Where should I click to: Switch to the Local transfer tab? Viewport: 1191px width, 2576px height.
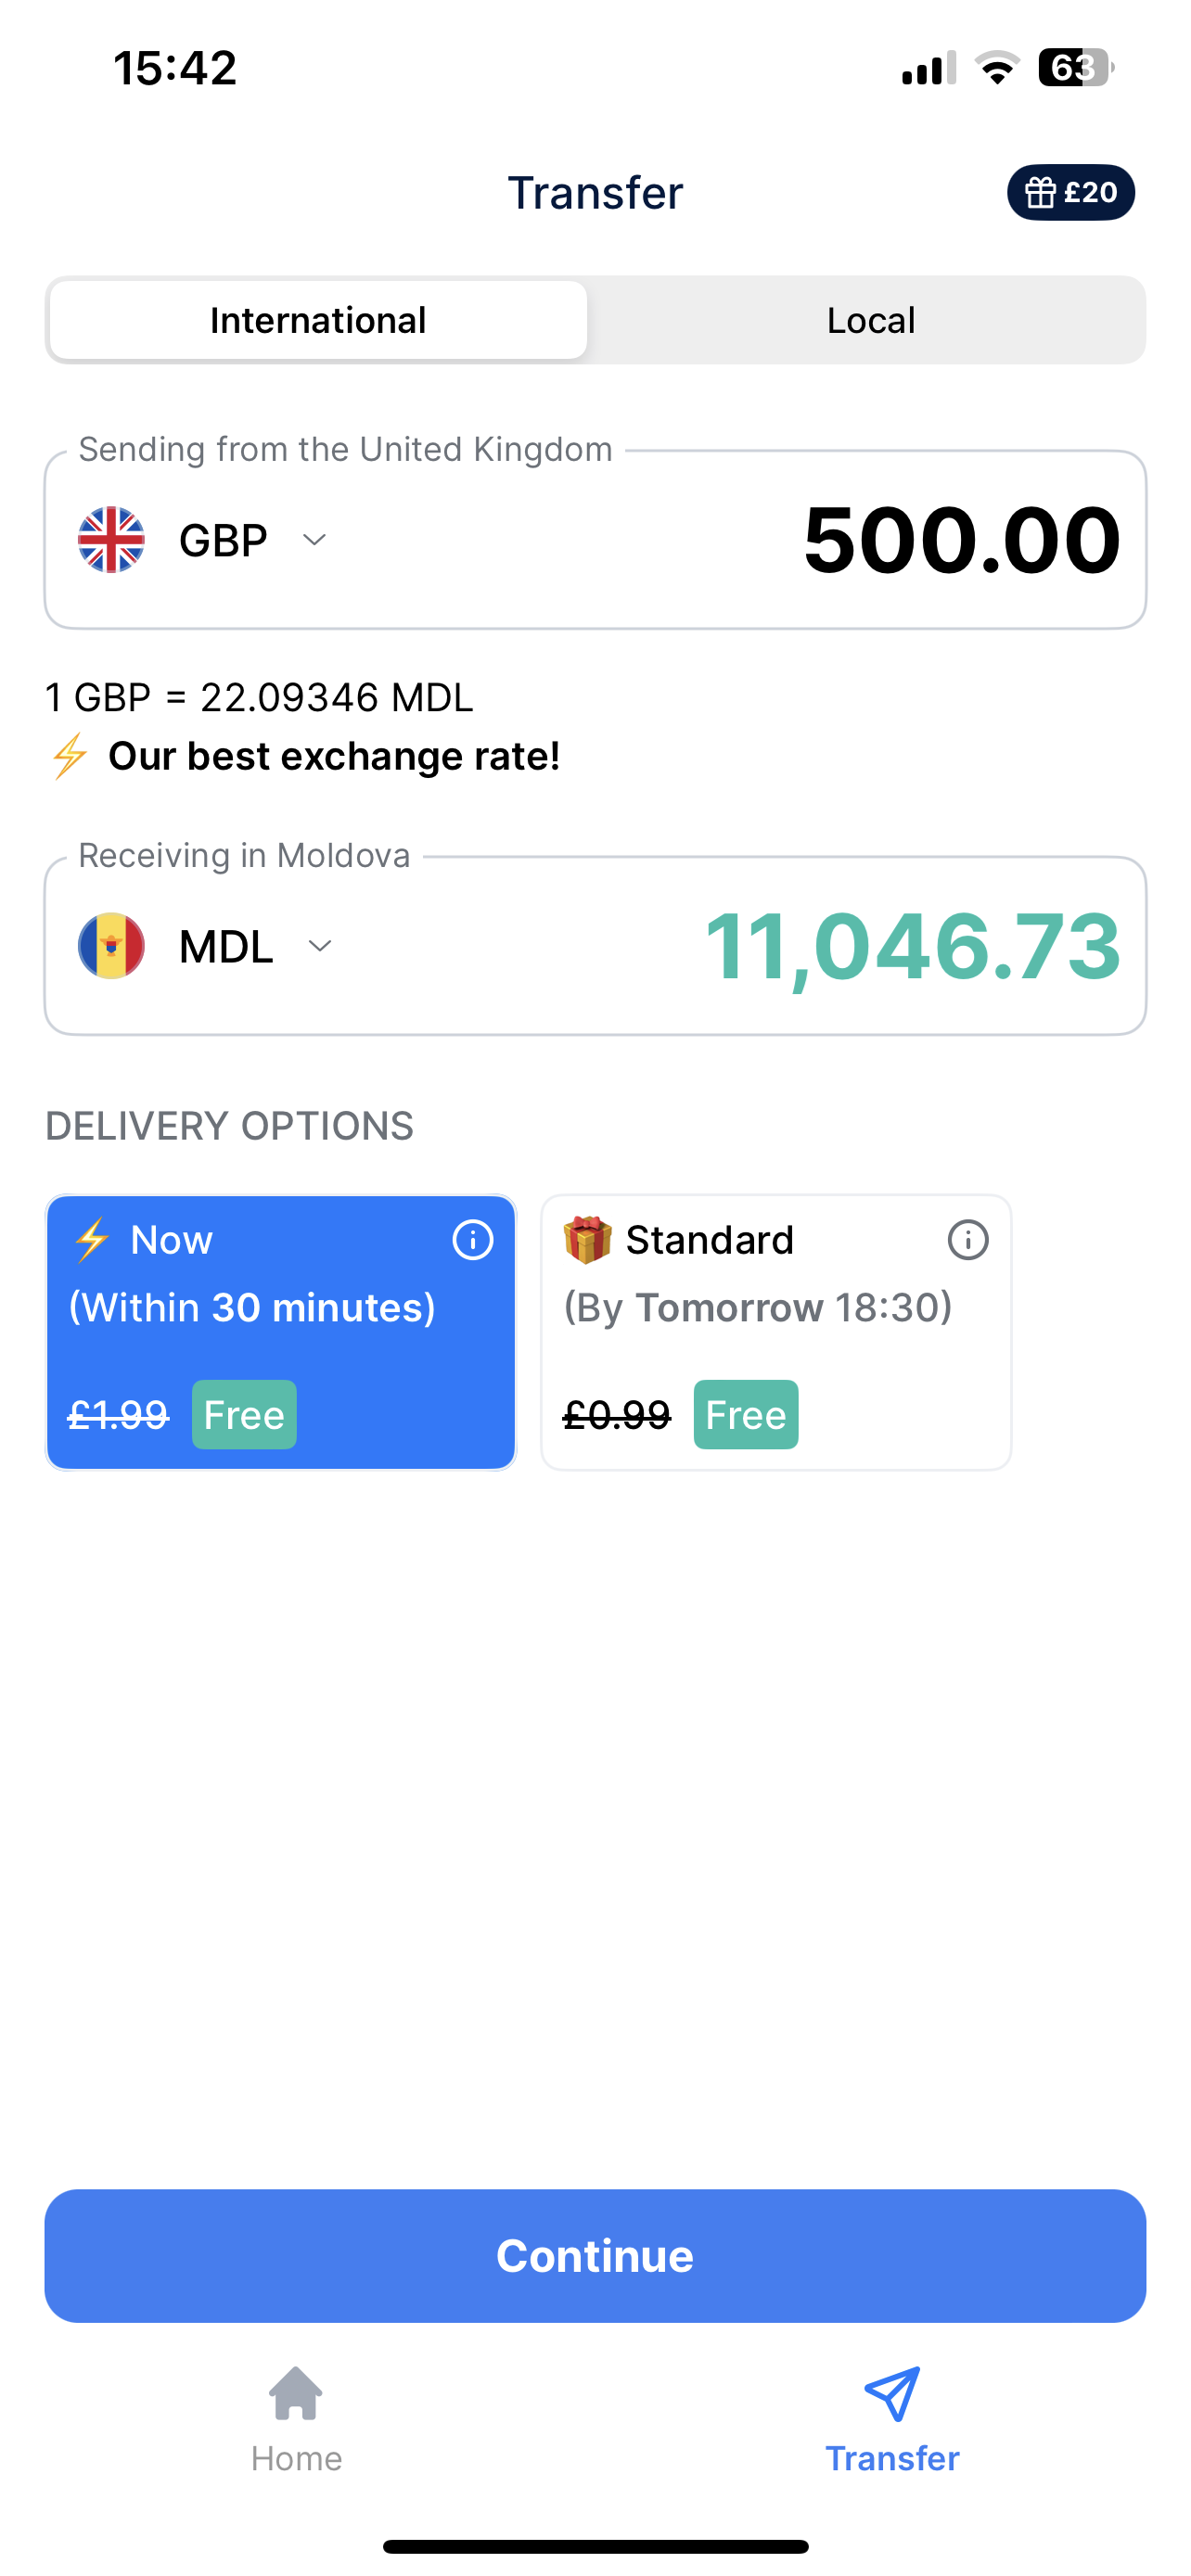pos(870,320)
